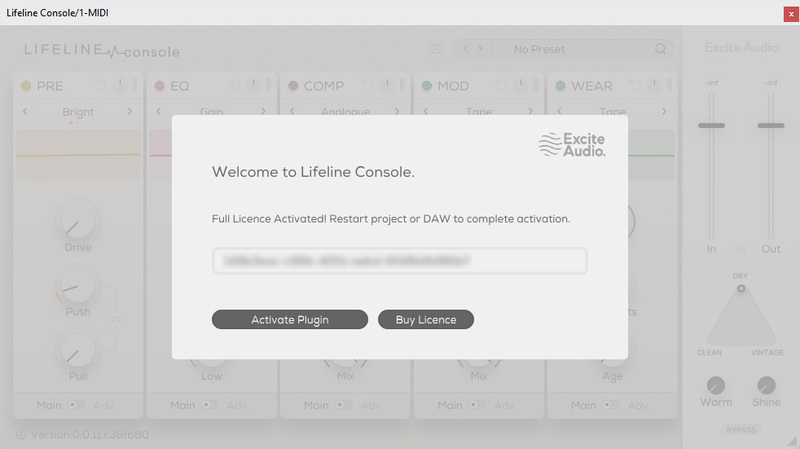
Task: Click the window resize corner grip
Action: point(792,441)
